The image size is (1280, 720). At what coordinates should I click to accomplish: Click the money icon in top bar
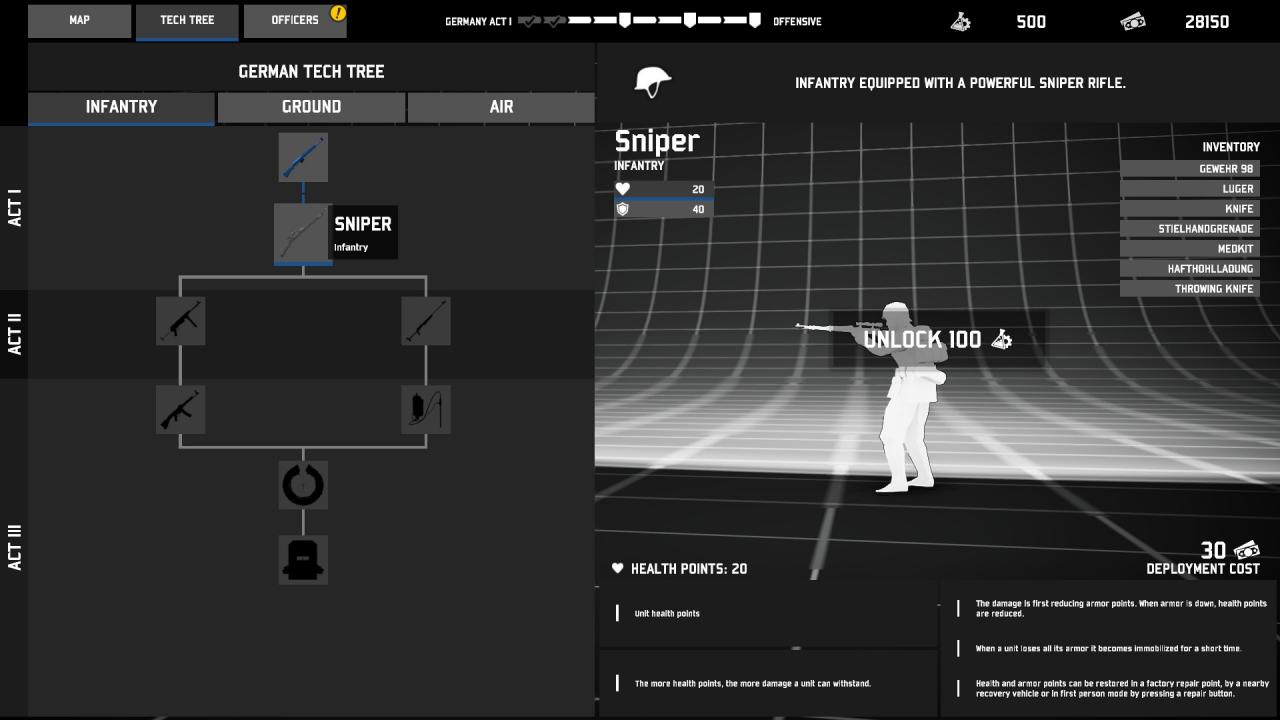1133,21
